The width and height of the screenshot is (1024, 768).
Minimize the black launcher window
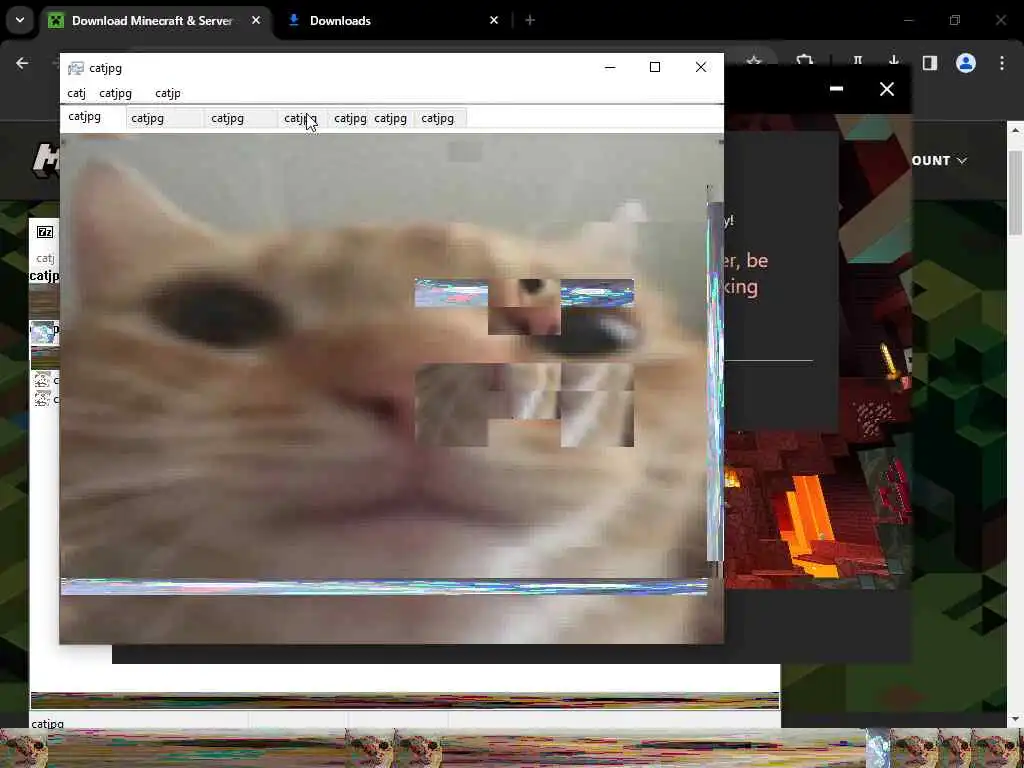[836, 88]
